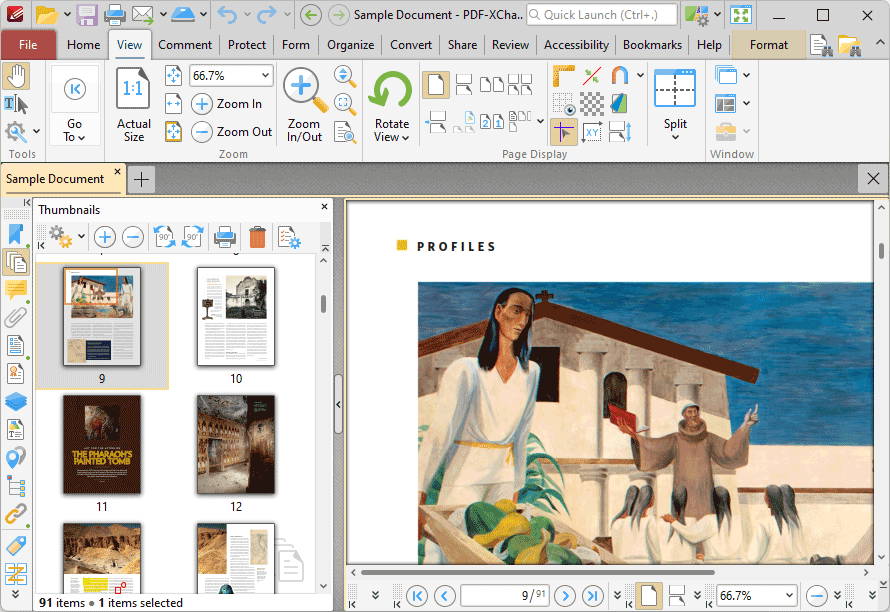Select the Hand tool
Viewport: 890px width, 612px height.
coord(16,77)
